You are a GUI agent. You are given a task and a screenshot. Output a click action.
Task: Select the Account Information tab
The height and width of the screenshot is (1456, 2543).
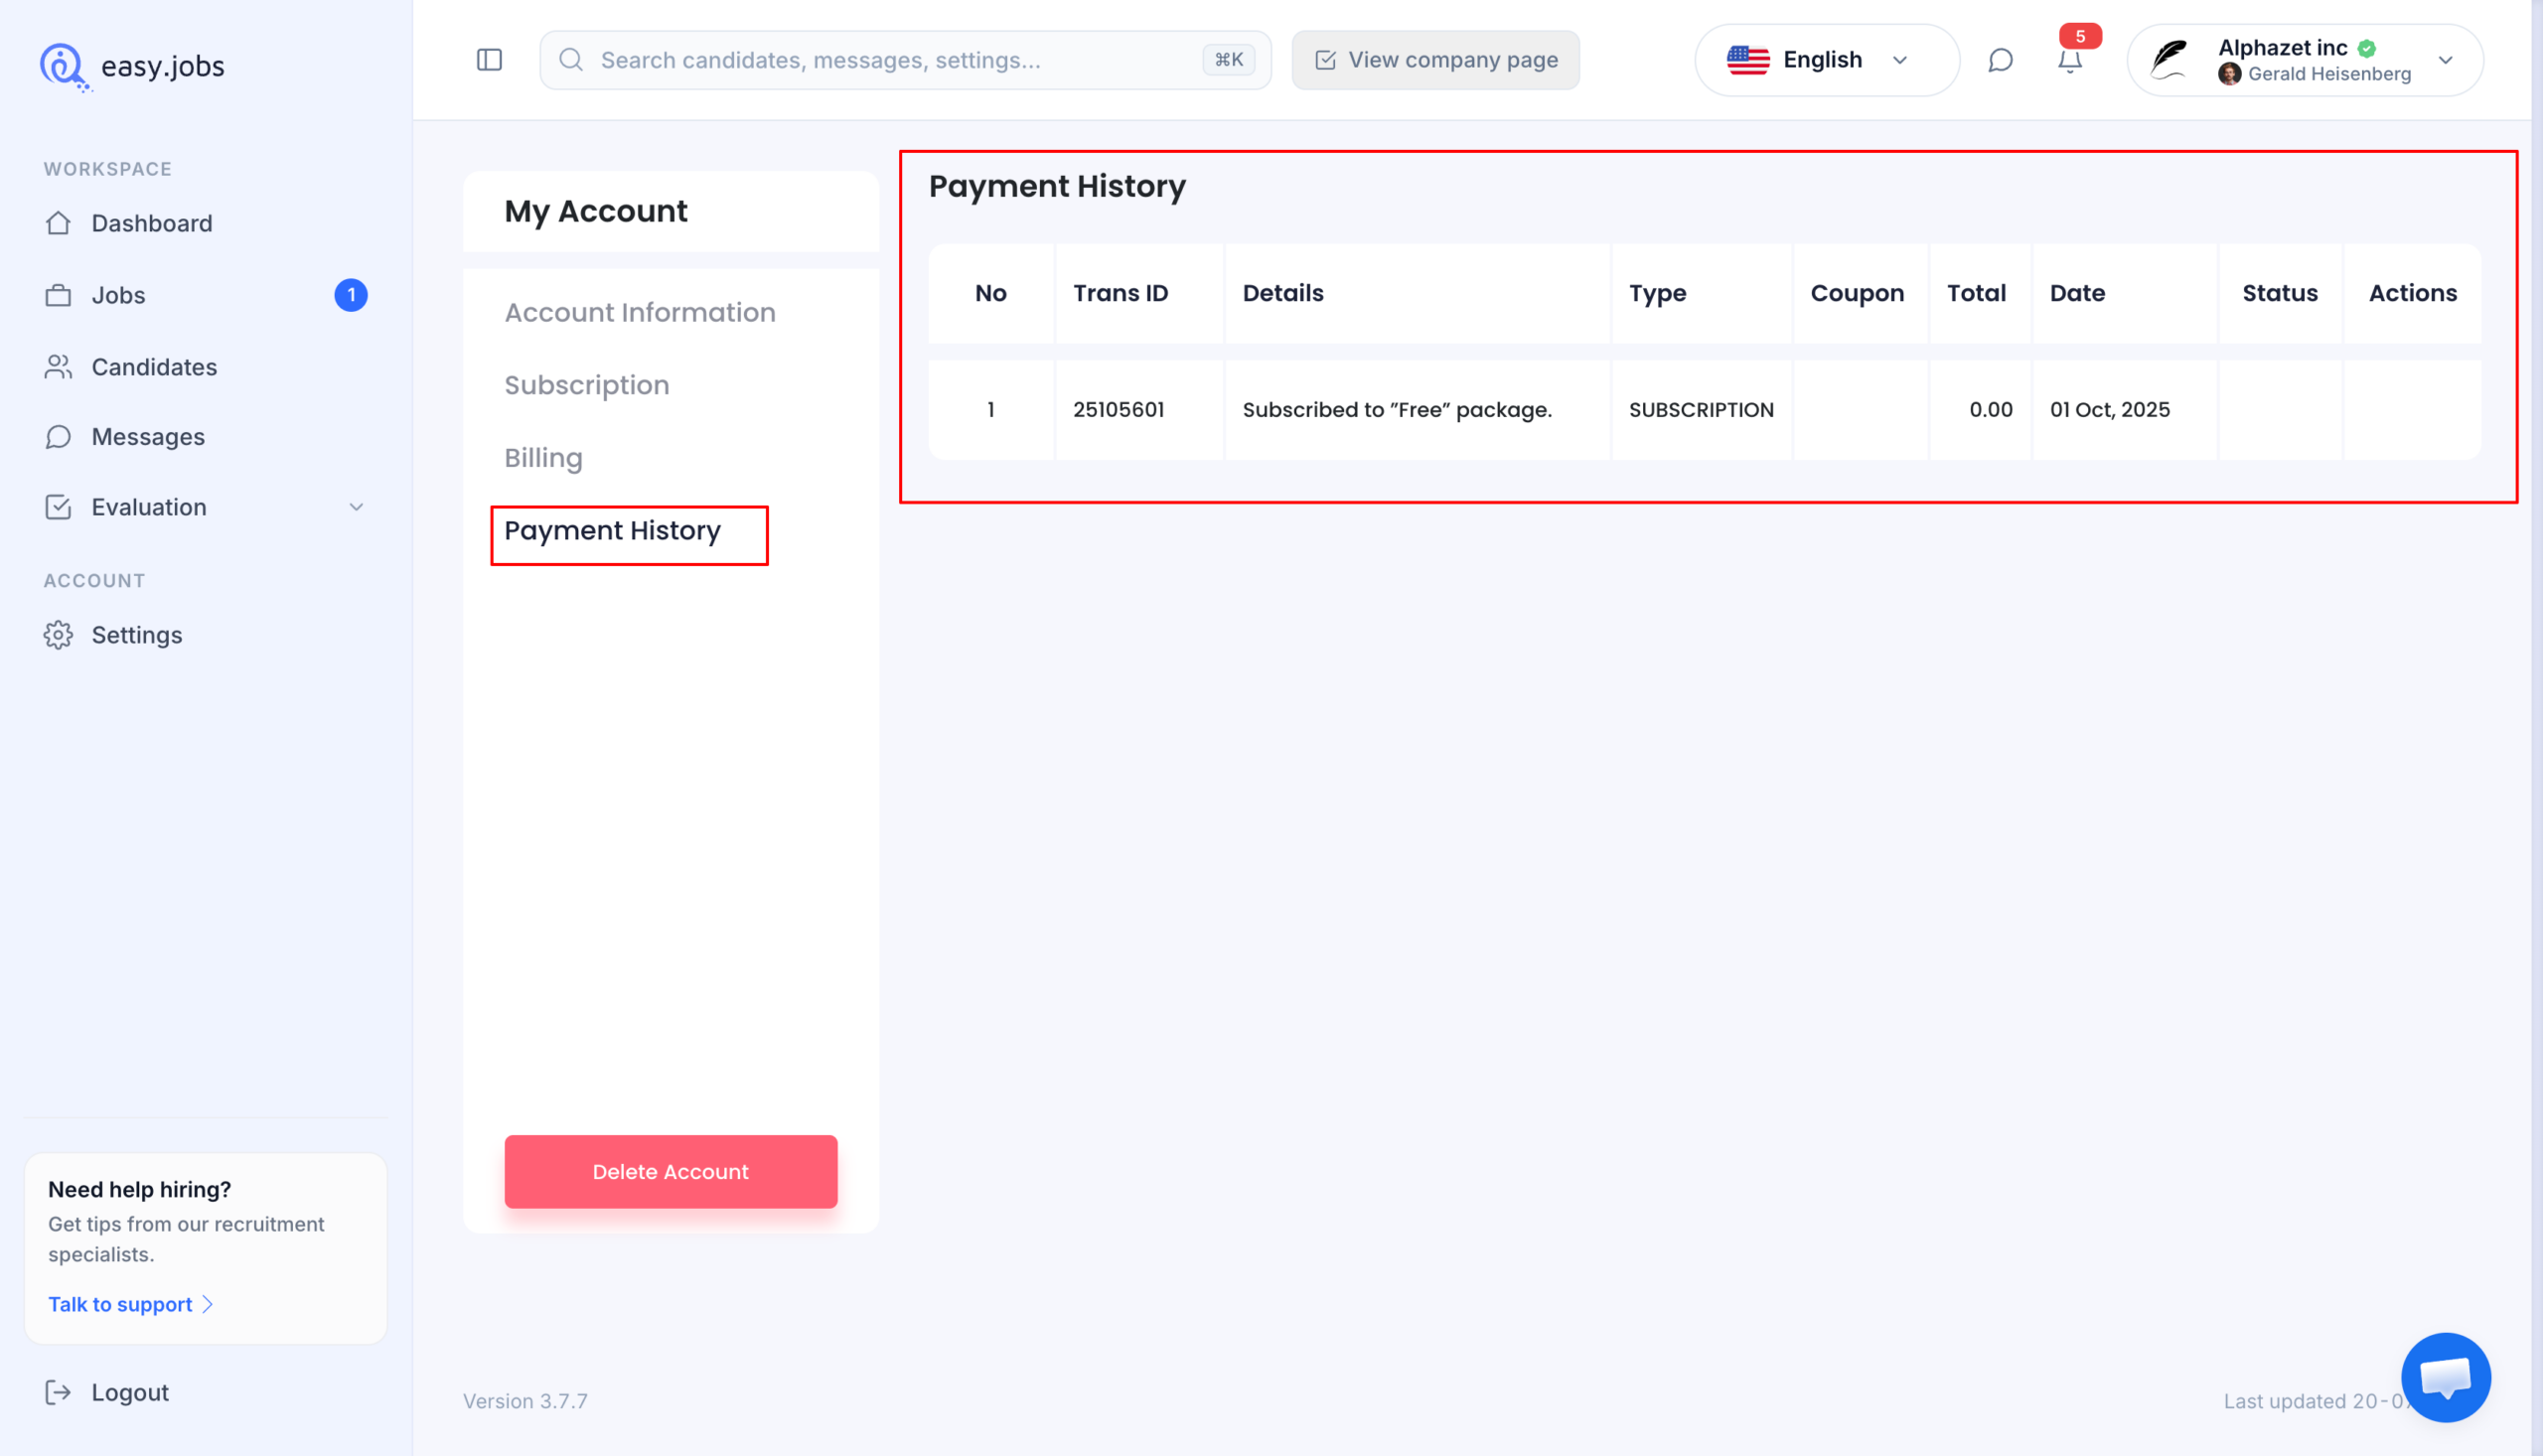tap(639, 312)
